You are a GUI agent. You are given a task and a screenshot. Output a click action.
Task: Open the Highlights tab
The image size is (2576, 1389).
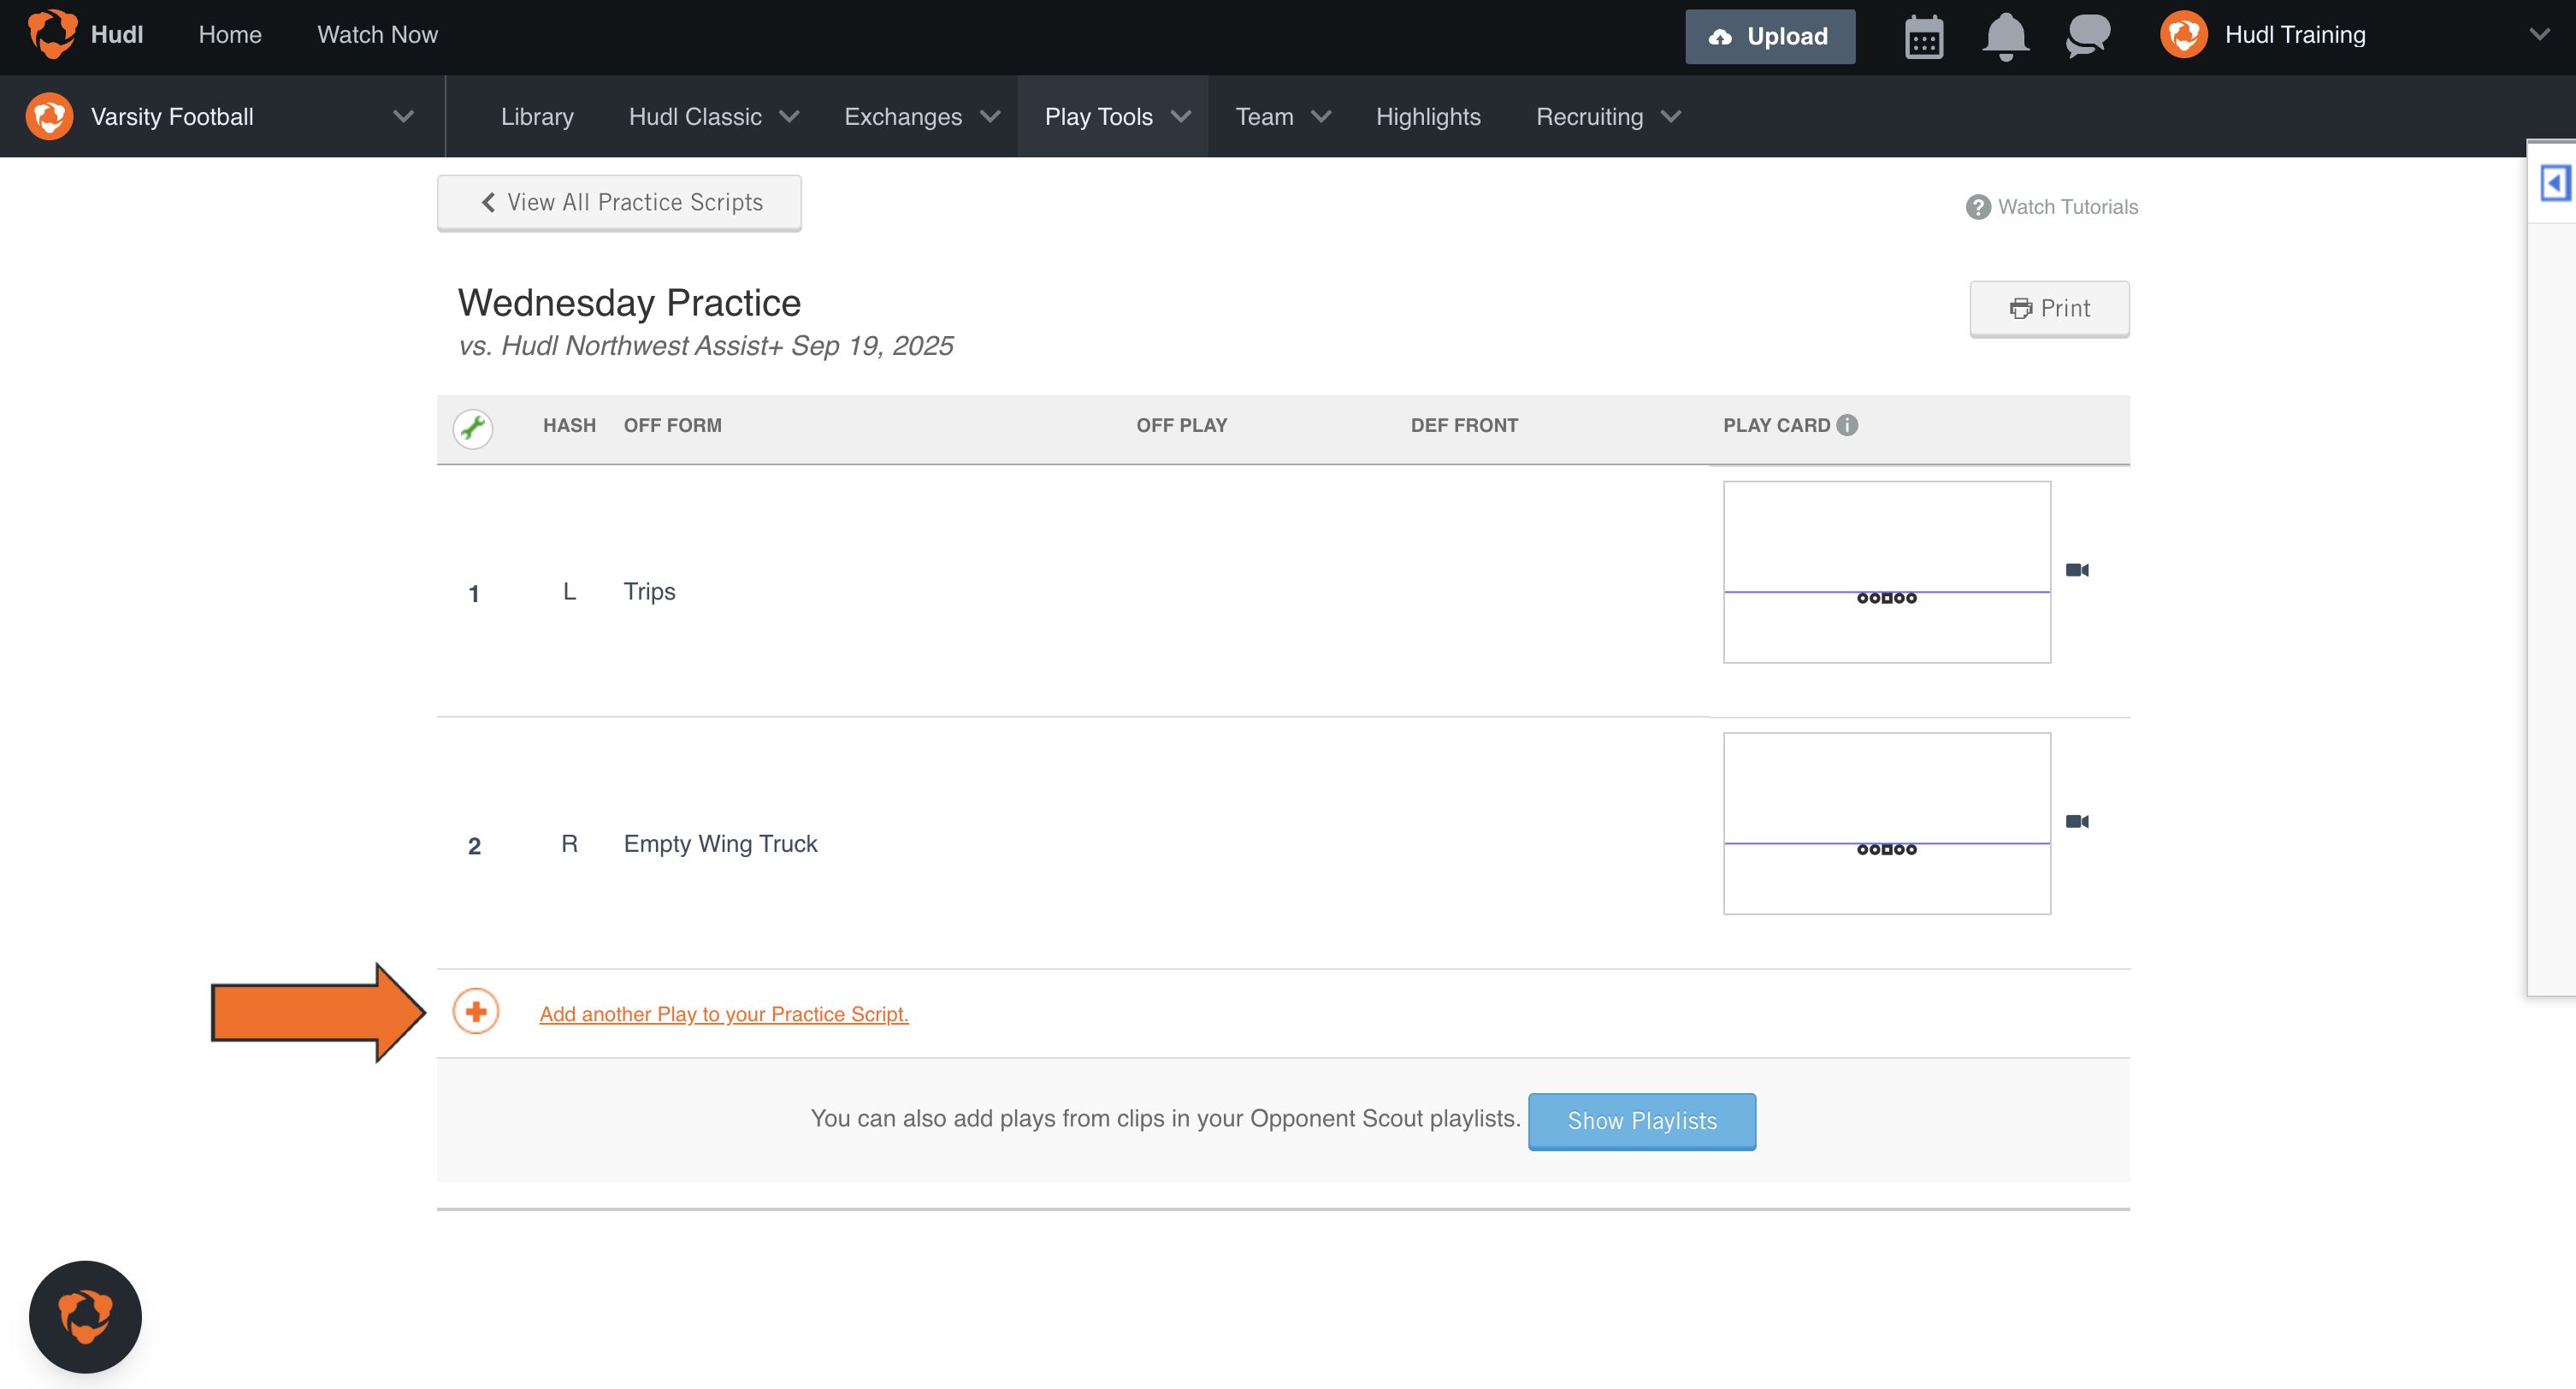tap(1428, 117)
